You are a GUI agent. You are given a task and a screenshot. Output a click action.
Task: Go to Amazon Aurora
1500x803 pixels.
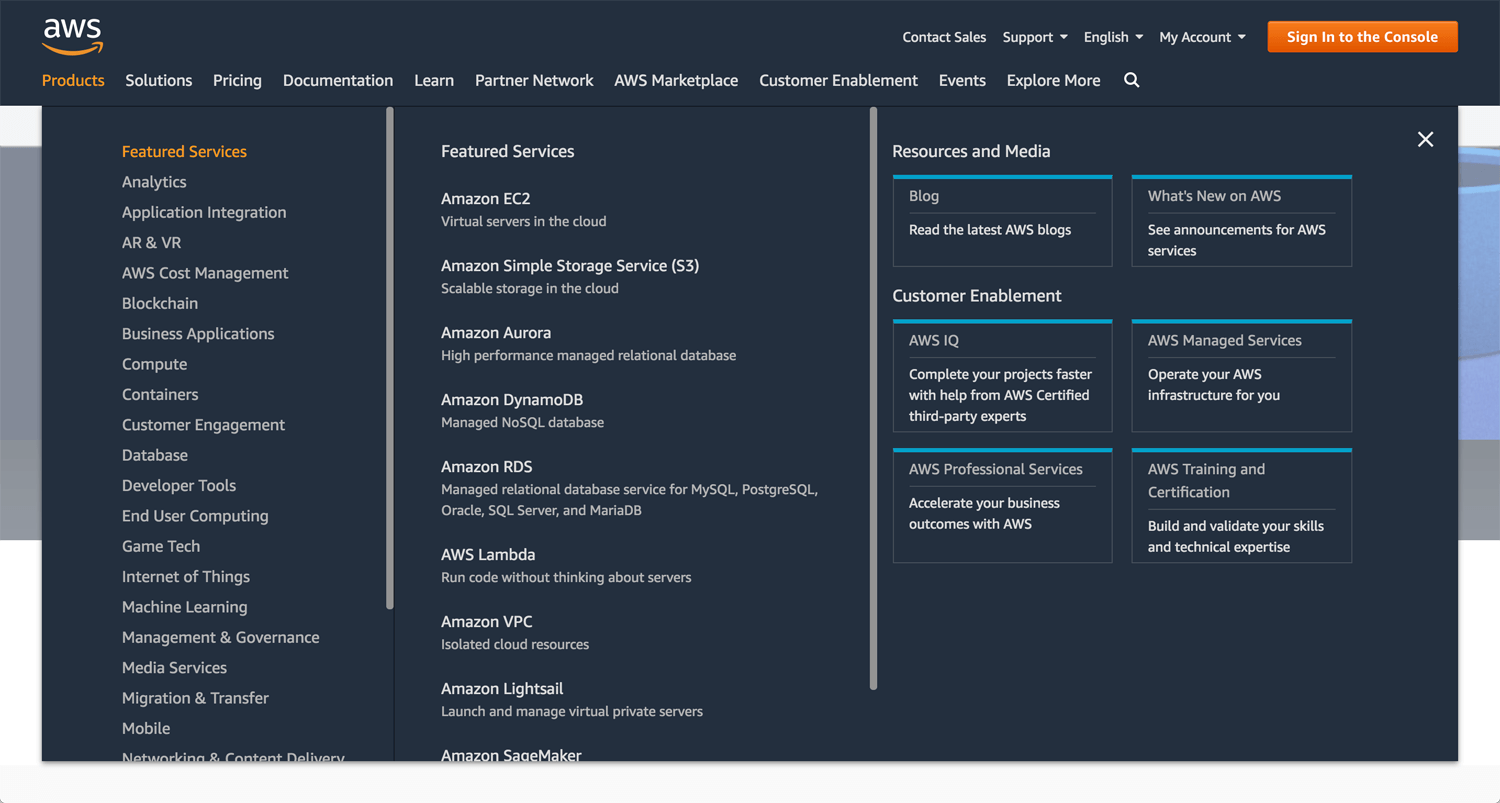coord(496,333)
